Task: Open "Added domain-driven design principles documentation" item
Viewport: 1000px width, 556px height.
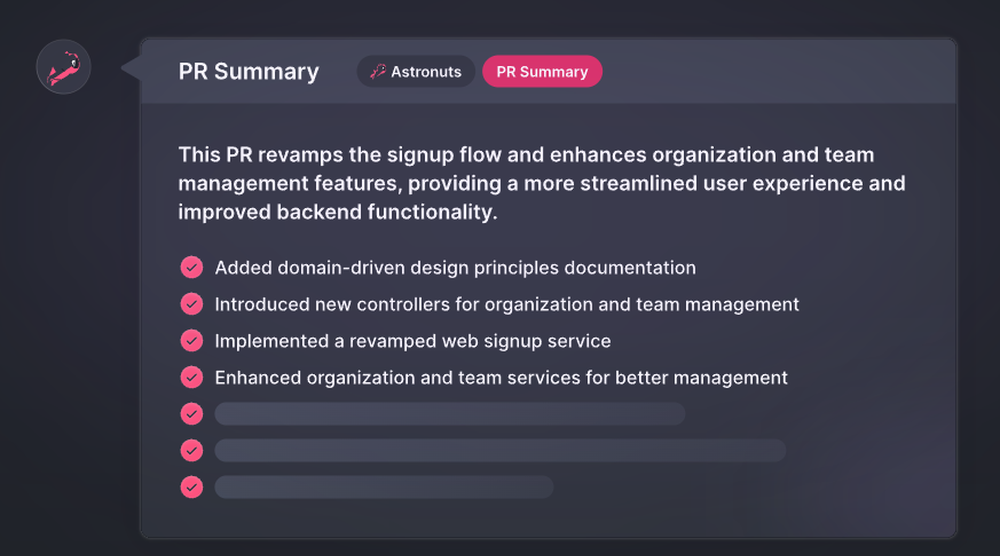Action: 455,268
